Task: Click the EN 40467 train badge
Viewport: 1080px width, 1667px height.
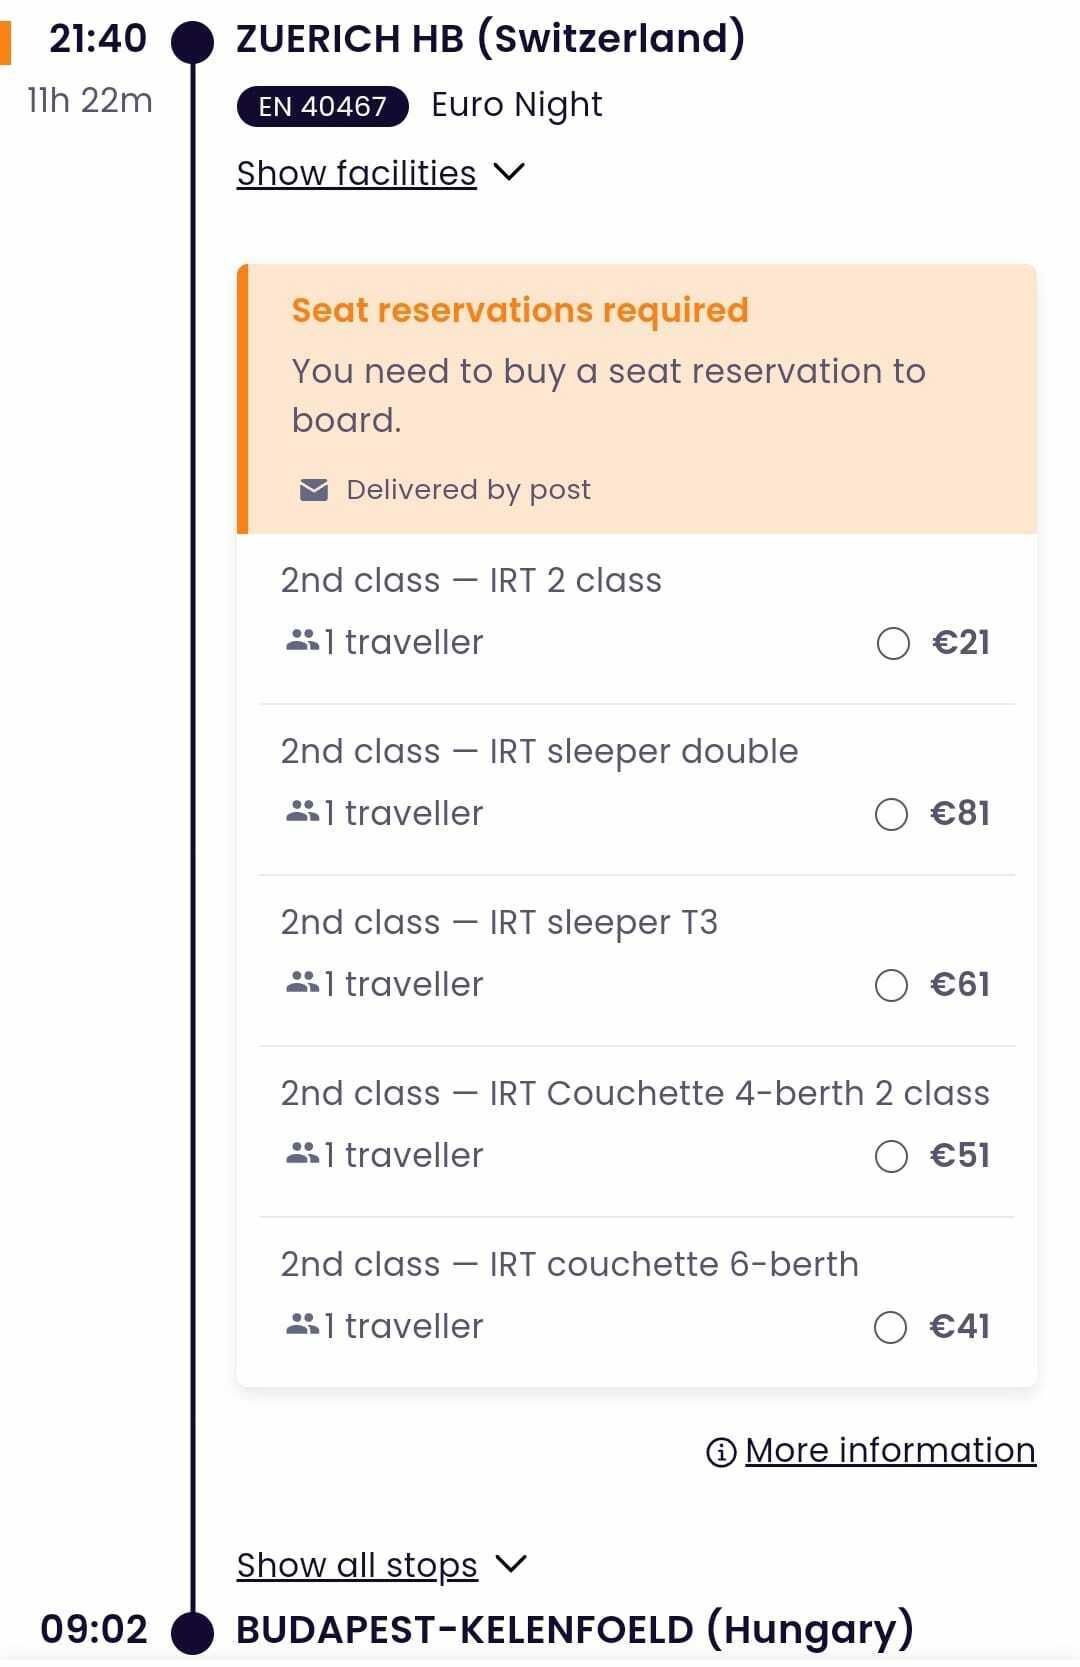Action: click(x=322, y=106)
